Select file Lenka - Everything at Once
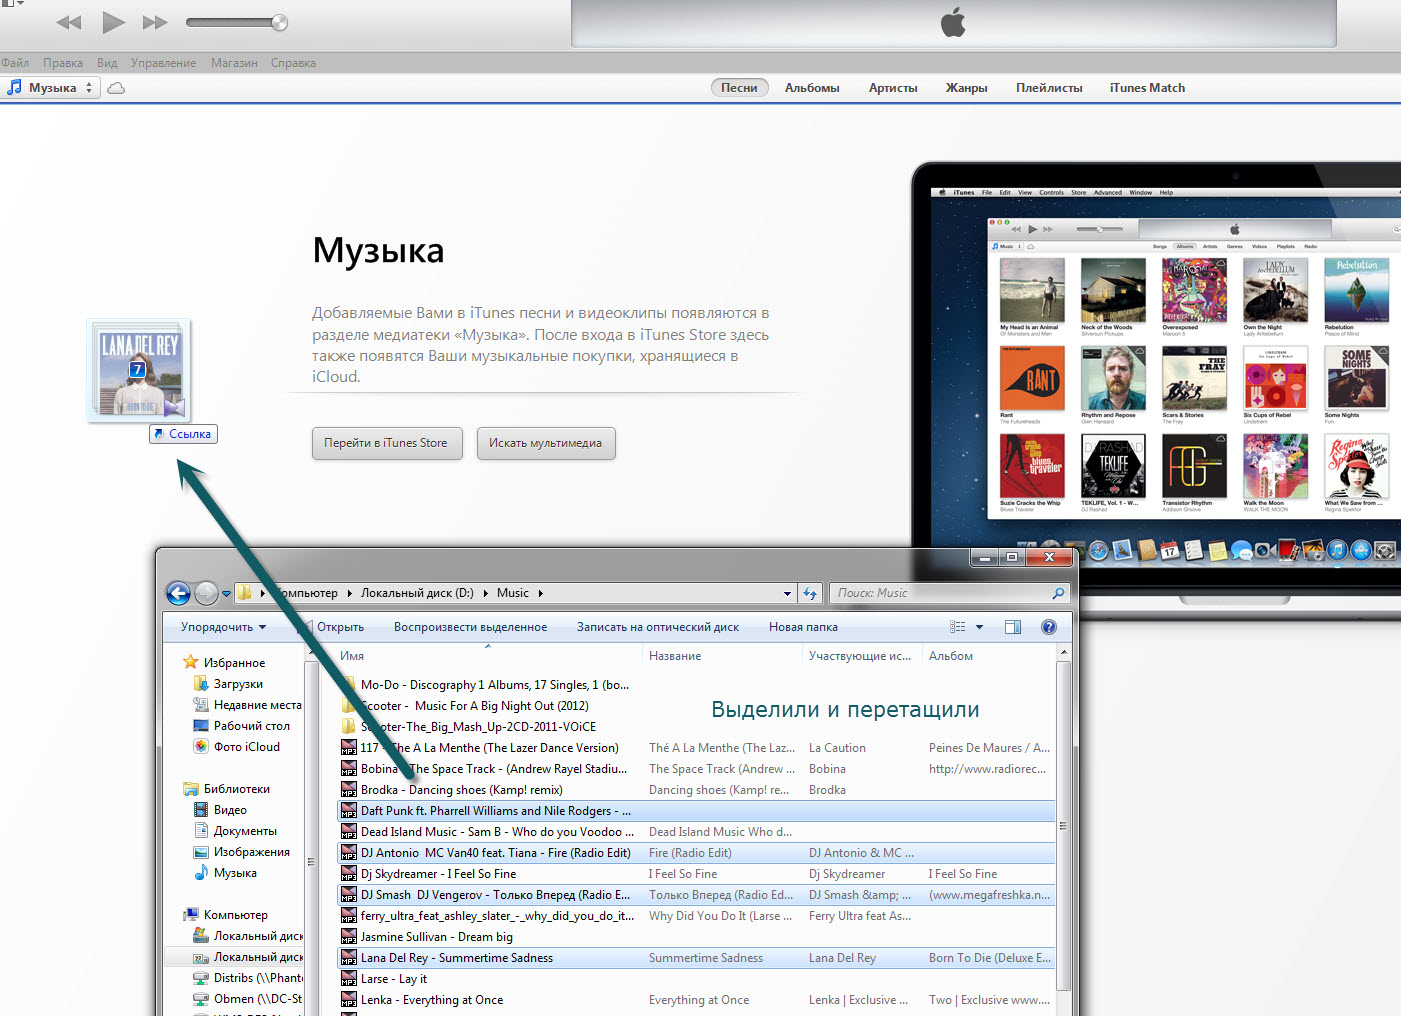This screenshot has width=1401, height=1016. [x=697, y=1000]
